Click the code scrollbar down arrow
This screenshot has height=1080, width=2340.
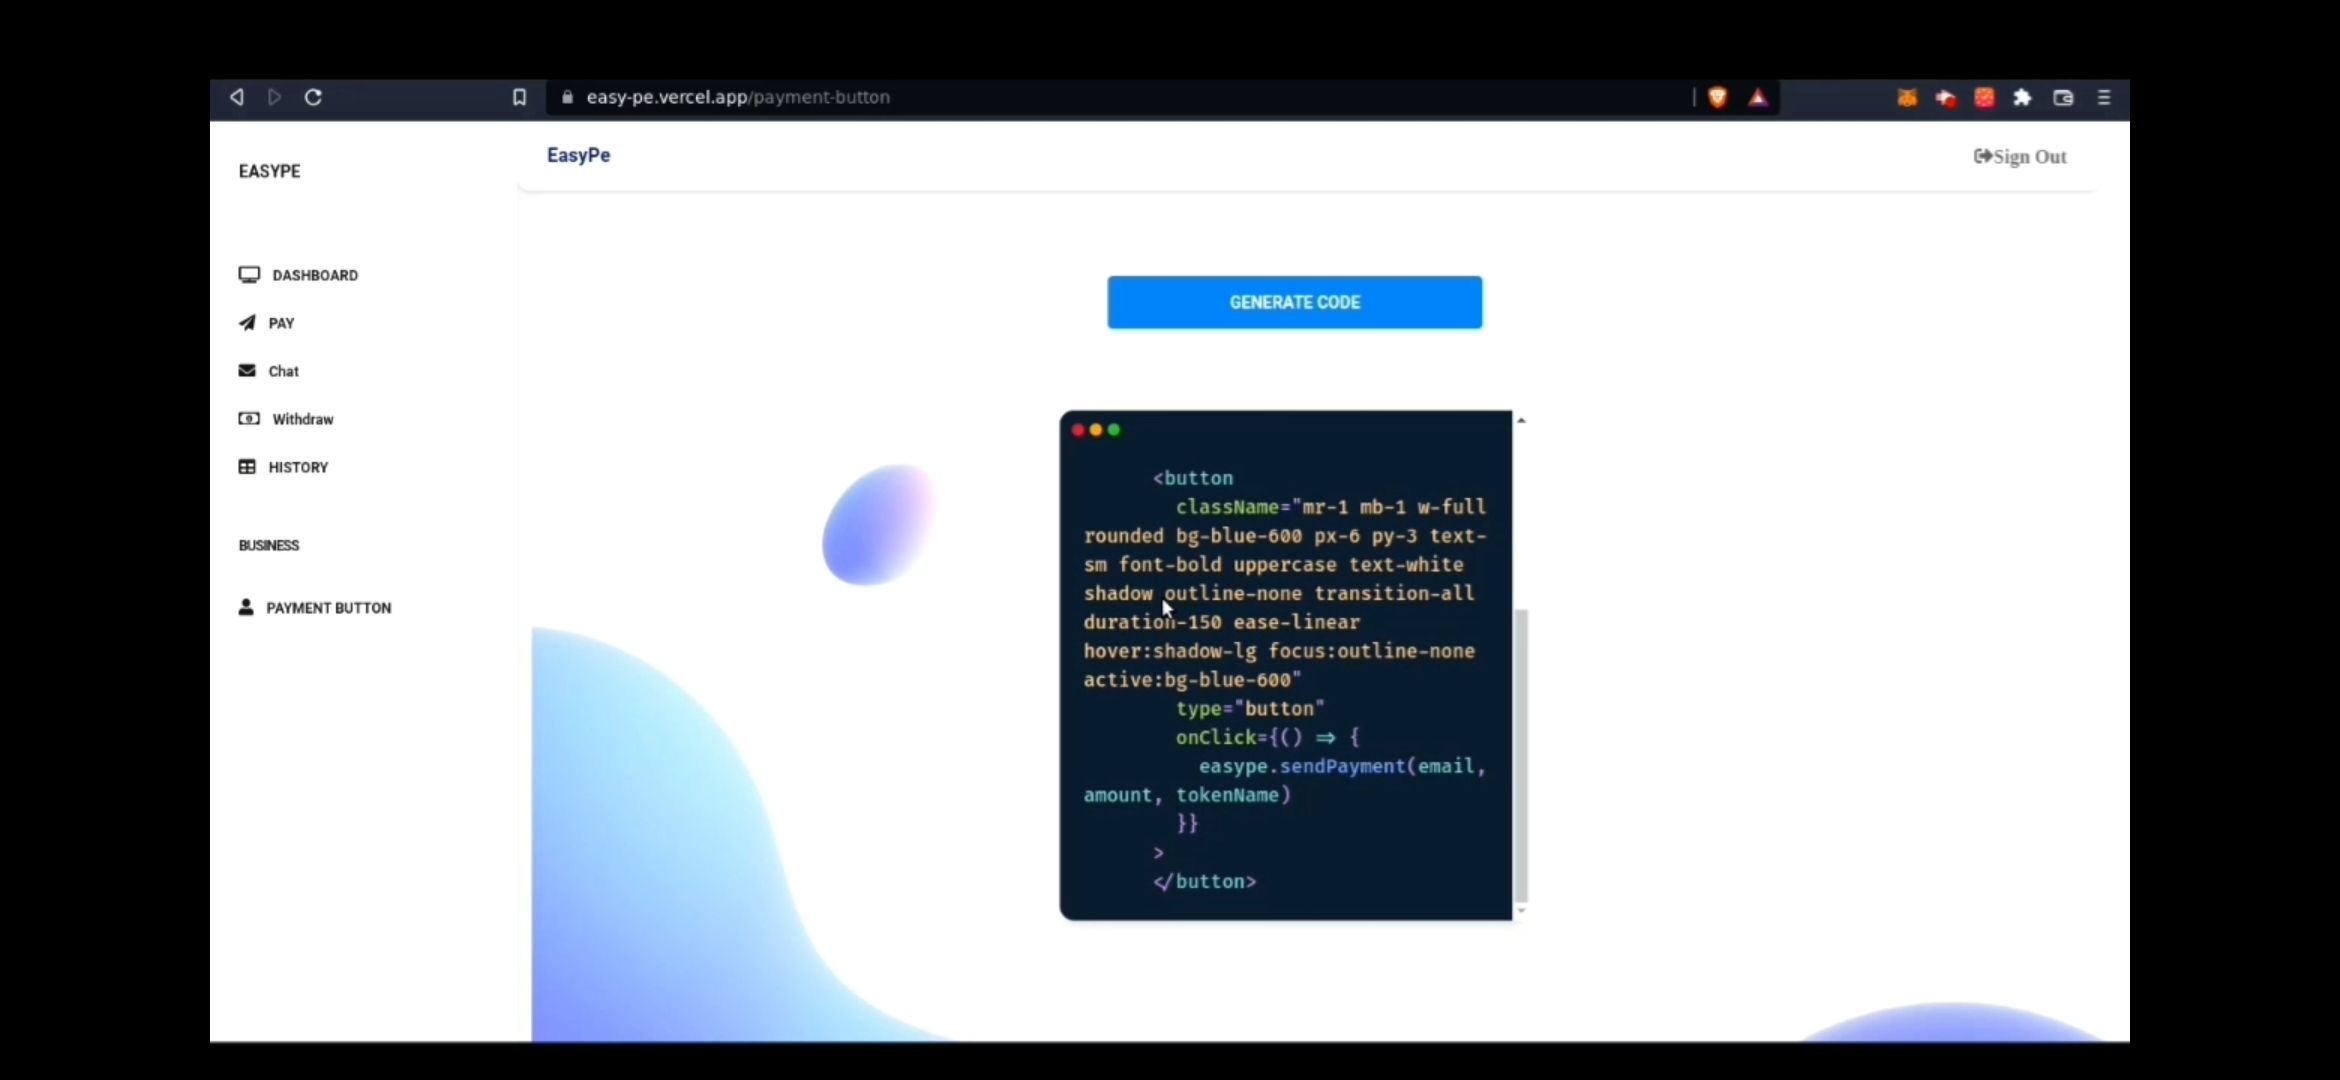1521,910
